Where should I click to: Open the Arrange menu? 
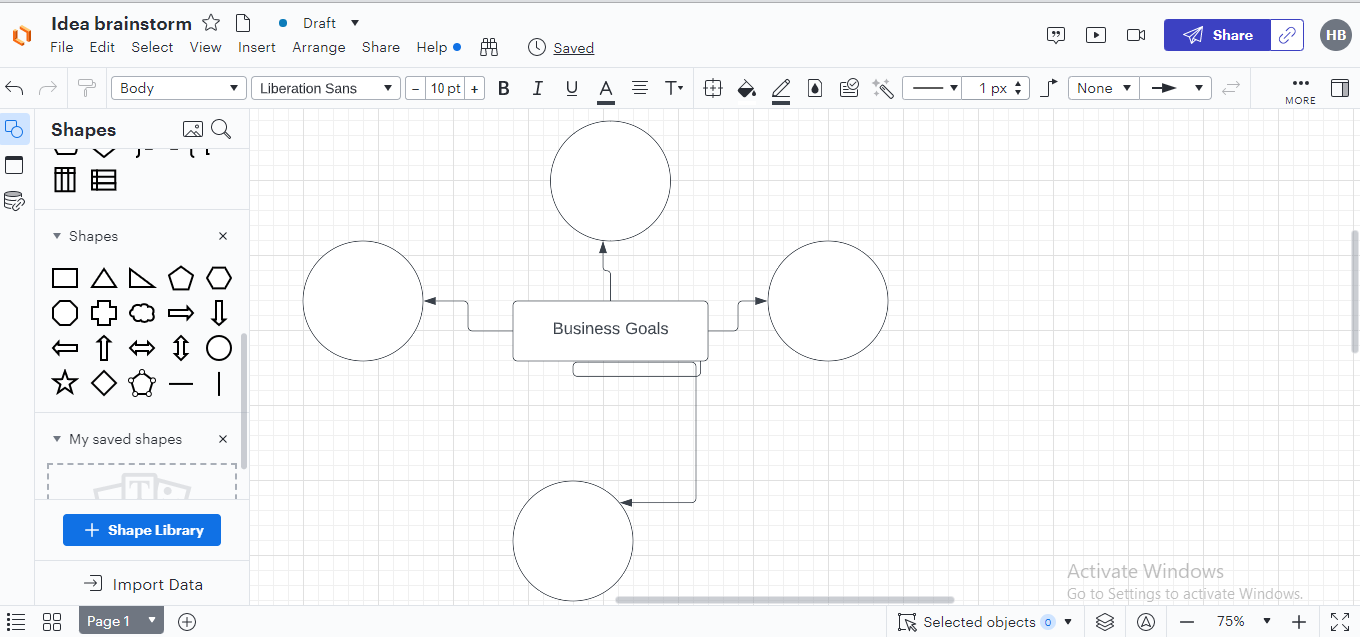(318, 47)
